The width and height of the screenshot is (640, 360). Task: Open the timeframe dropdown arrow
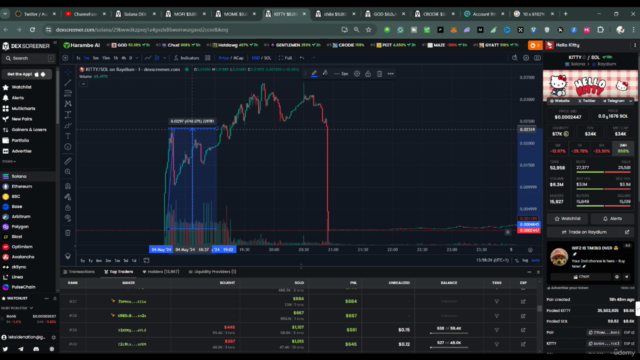click(137, 58)
